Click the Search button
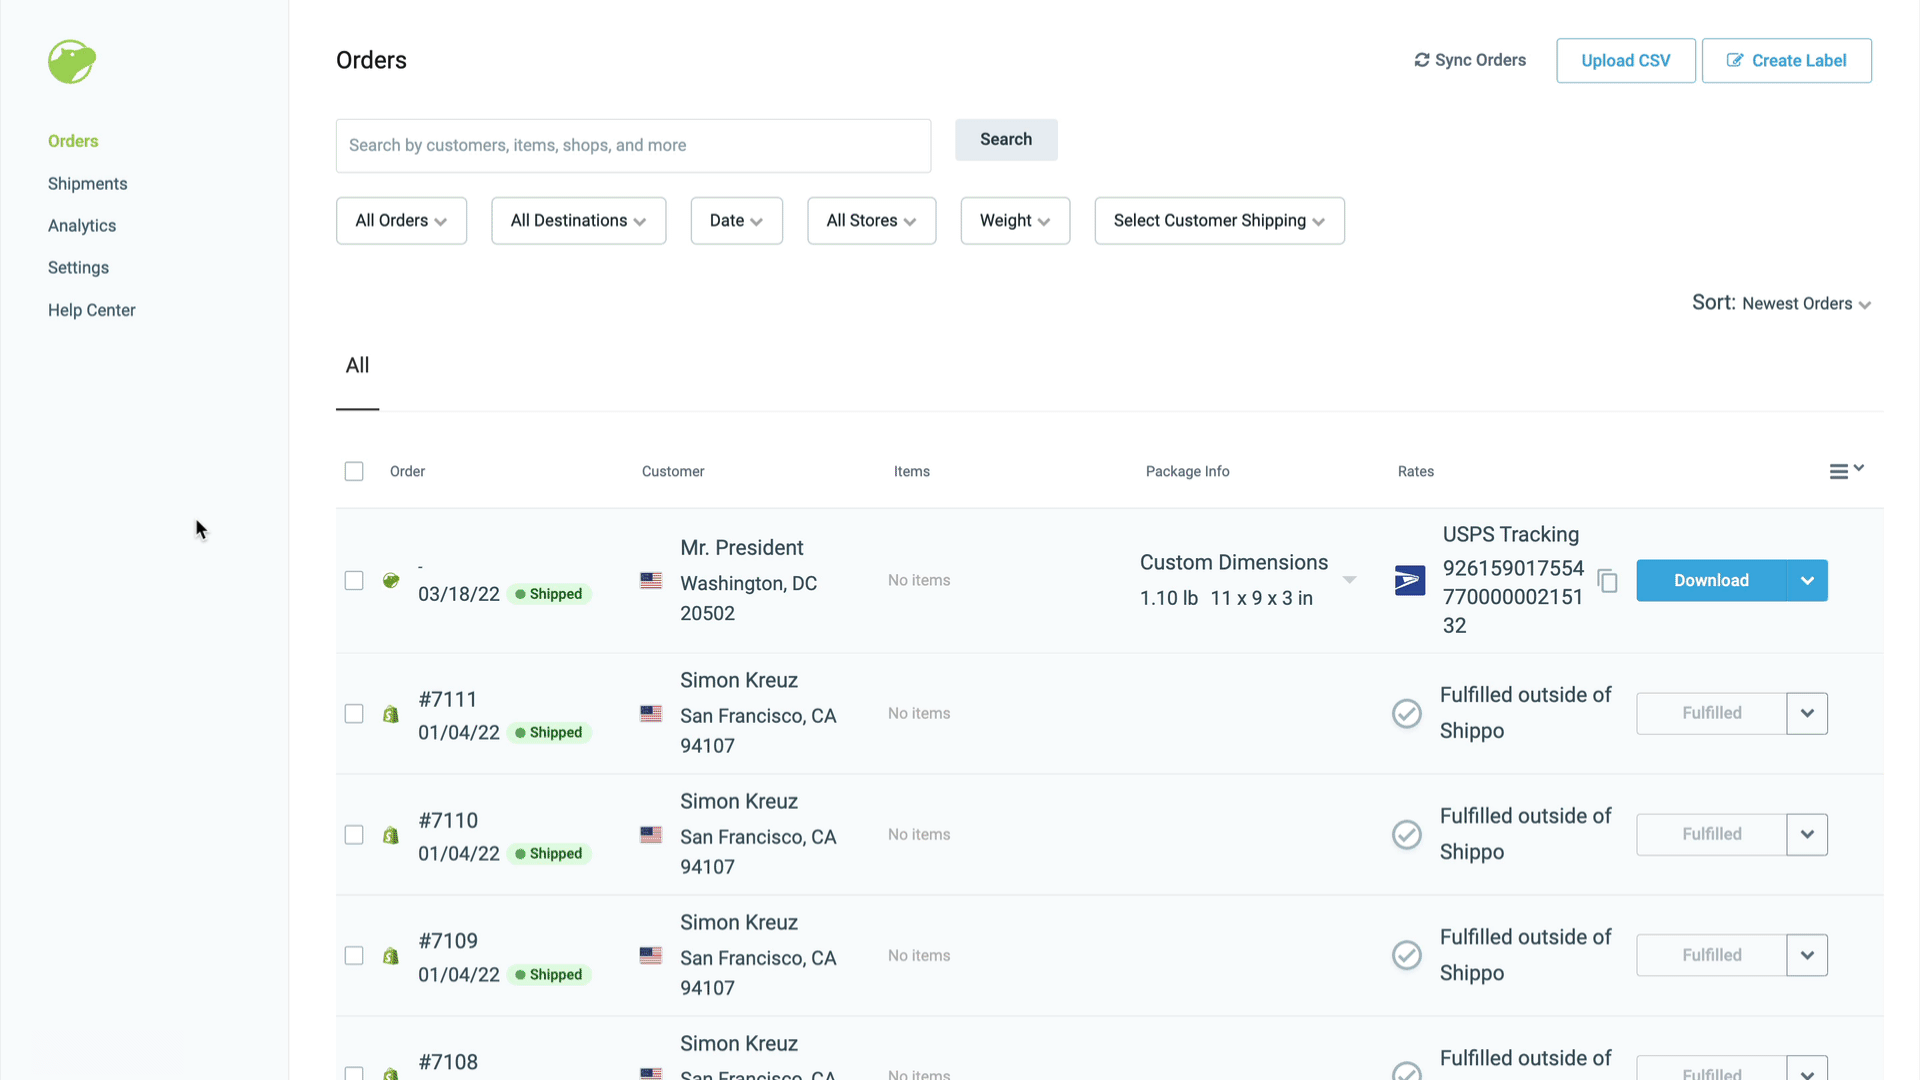This screenshot has height=1080, width=1920. tap(1006, 138)
